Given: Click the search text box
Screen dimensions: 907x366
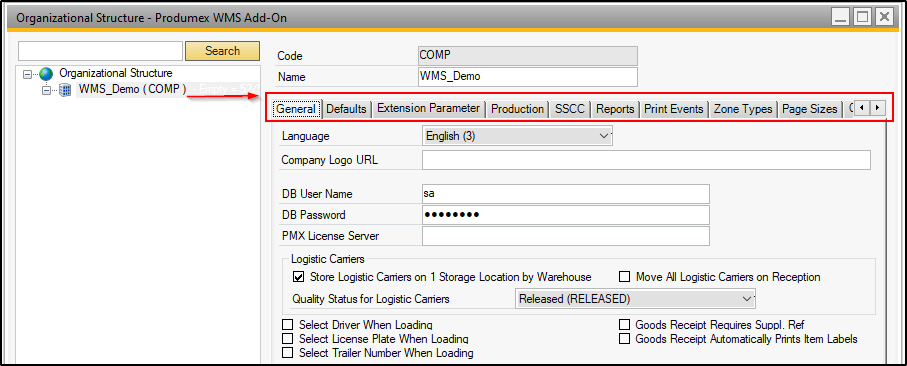Looking at the screenshot, I should (x=101, y=51).
